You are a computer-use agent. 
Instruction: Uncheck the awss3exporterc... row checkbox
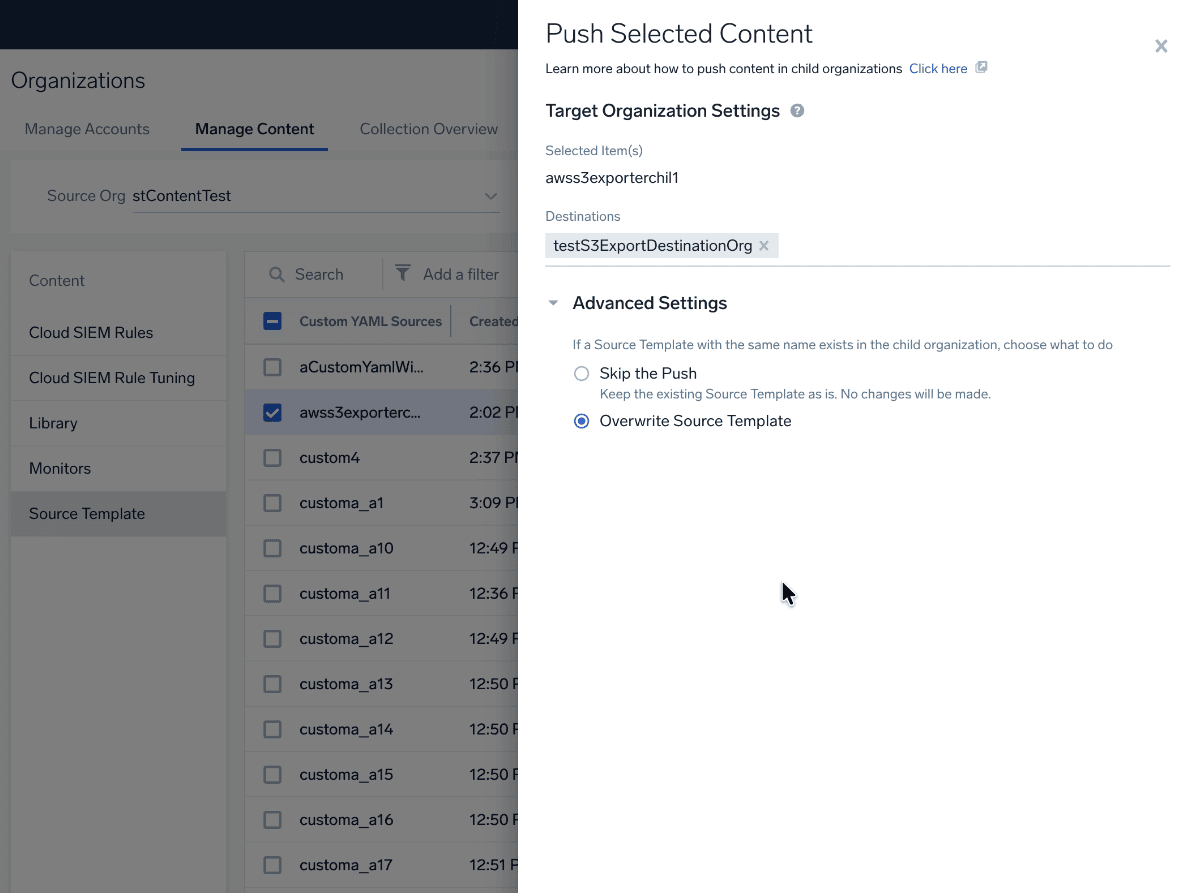click(272, 412)
